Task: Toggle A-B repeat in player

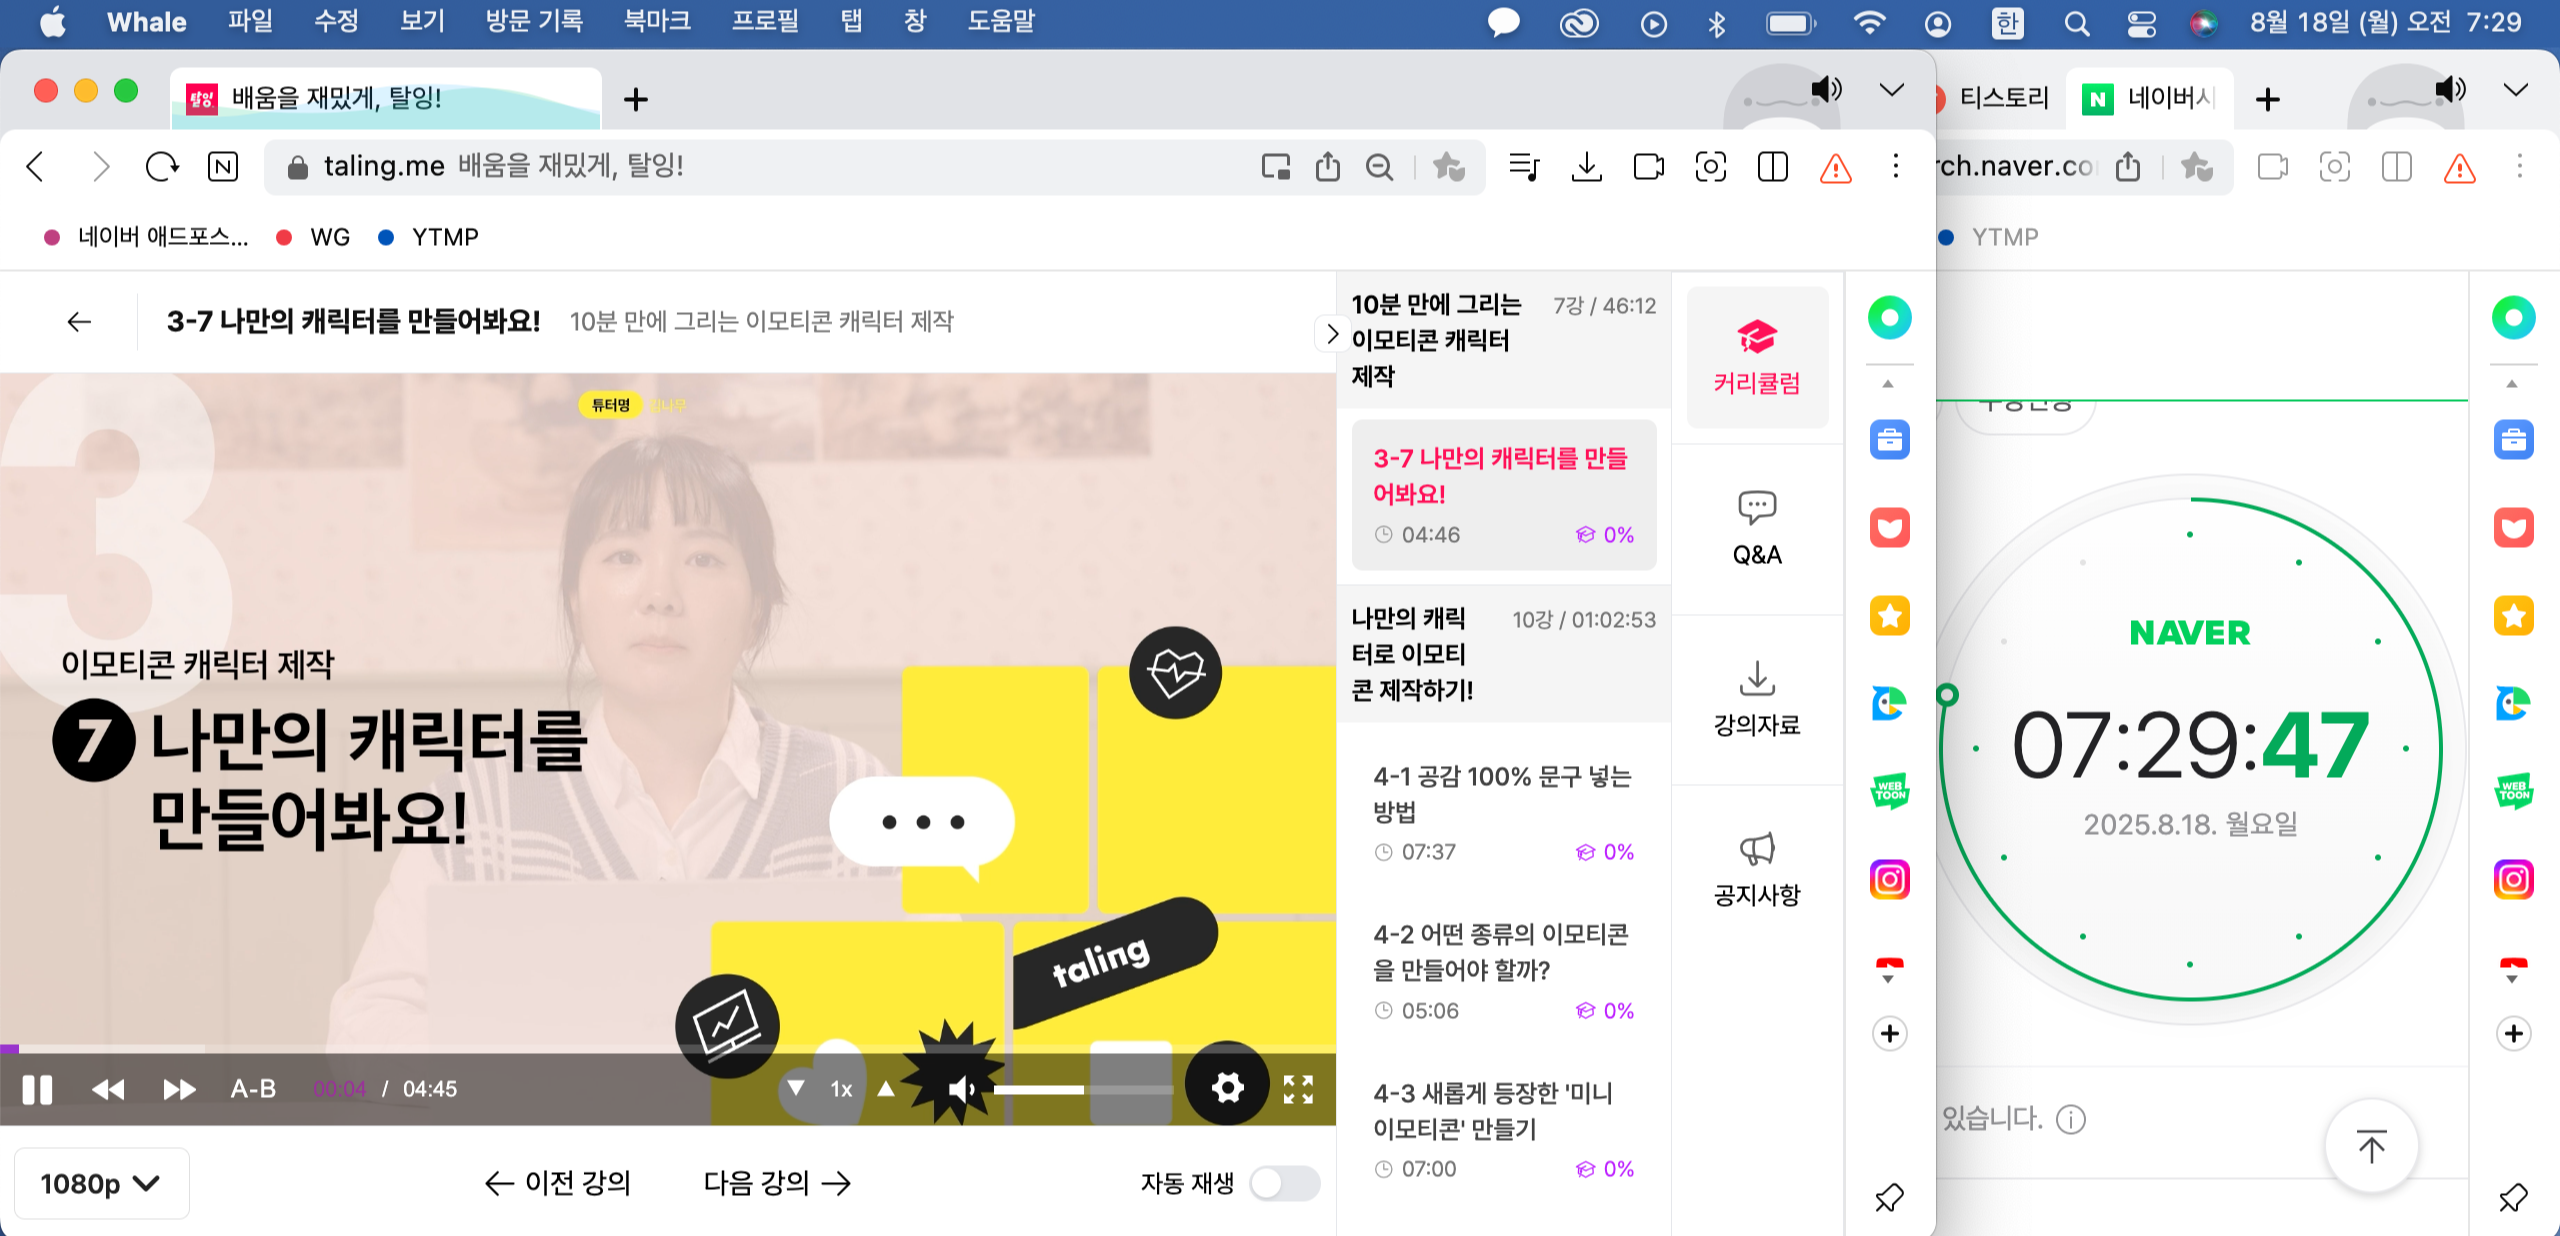Action: point(253,1089)
